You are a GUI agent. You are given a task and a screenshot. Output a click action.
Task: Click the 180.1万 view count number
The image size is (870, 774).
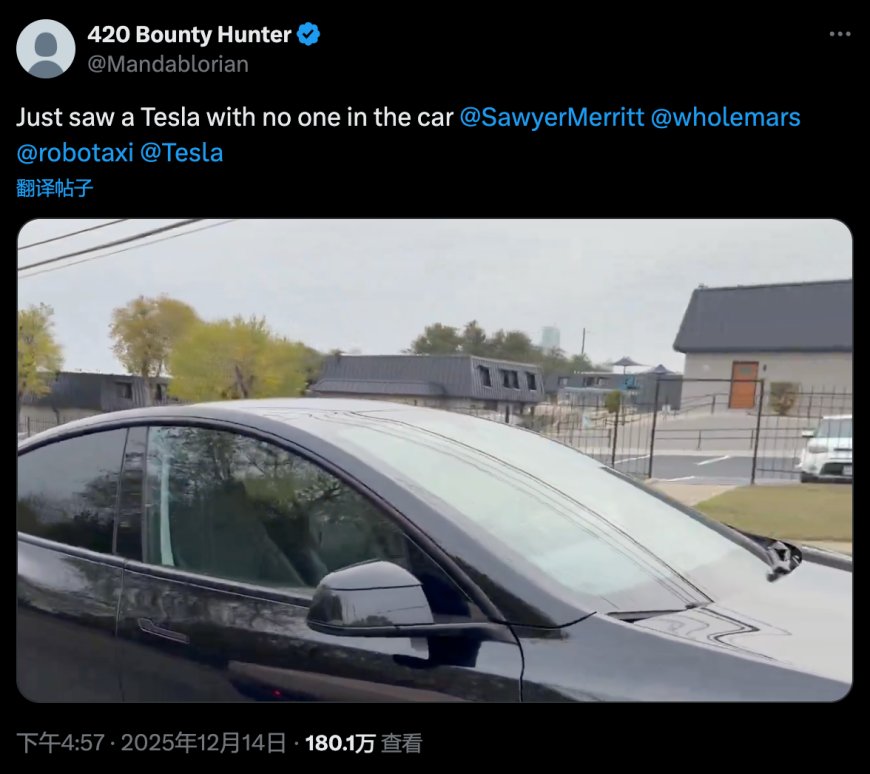(x=340, y=743)
